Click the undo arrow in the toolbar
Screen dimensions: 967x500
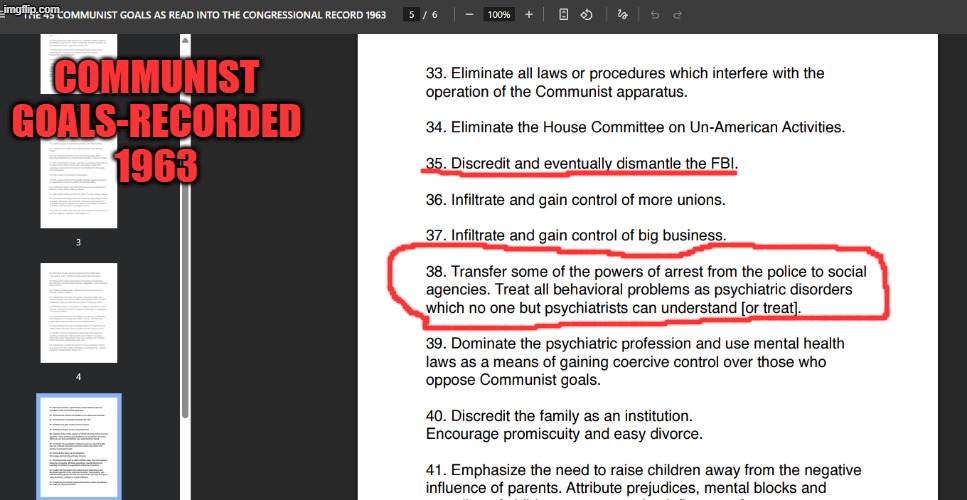(654, 15)
